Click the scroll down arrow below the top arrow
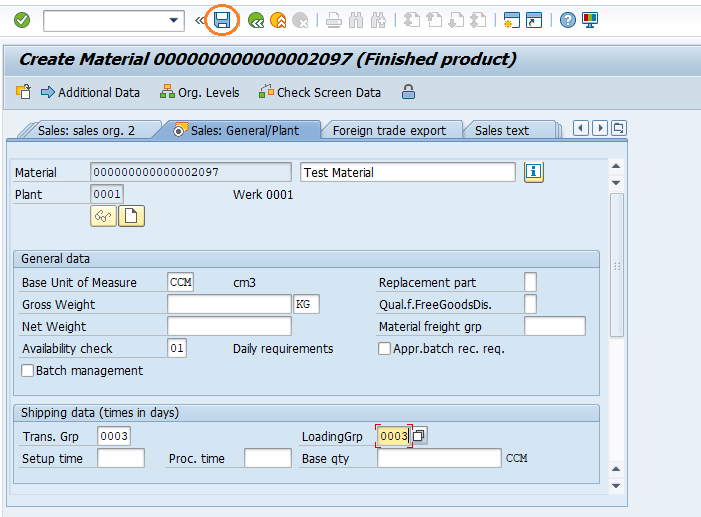This screenshot has height=517, width=701. click(616, 182)
